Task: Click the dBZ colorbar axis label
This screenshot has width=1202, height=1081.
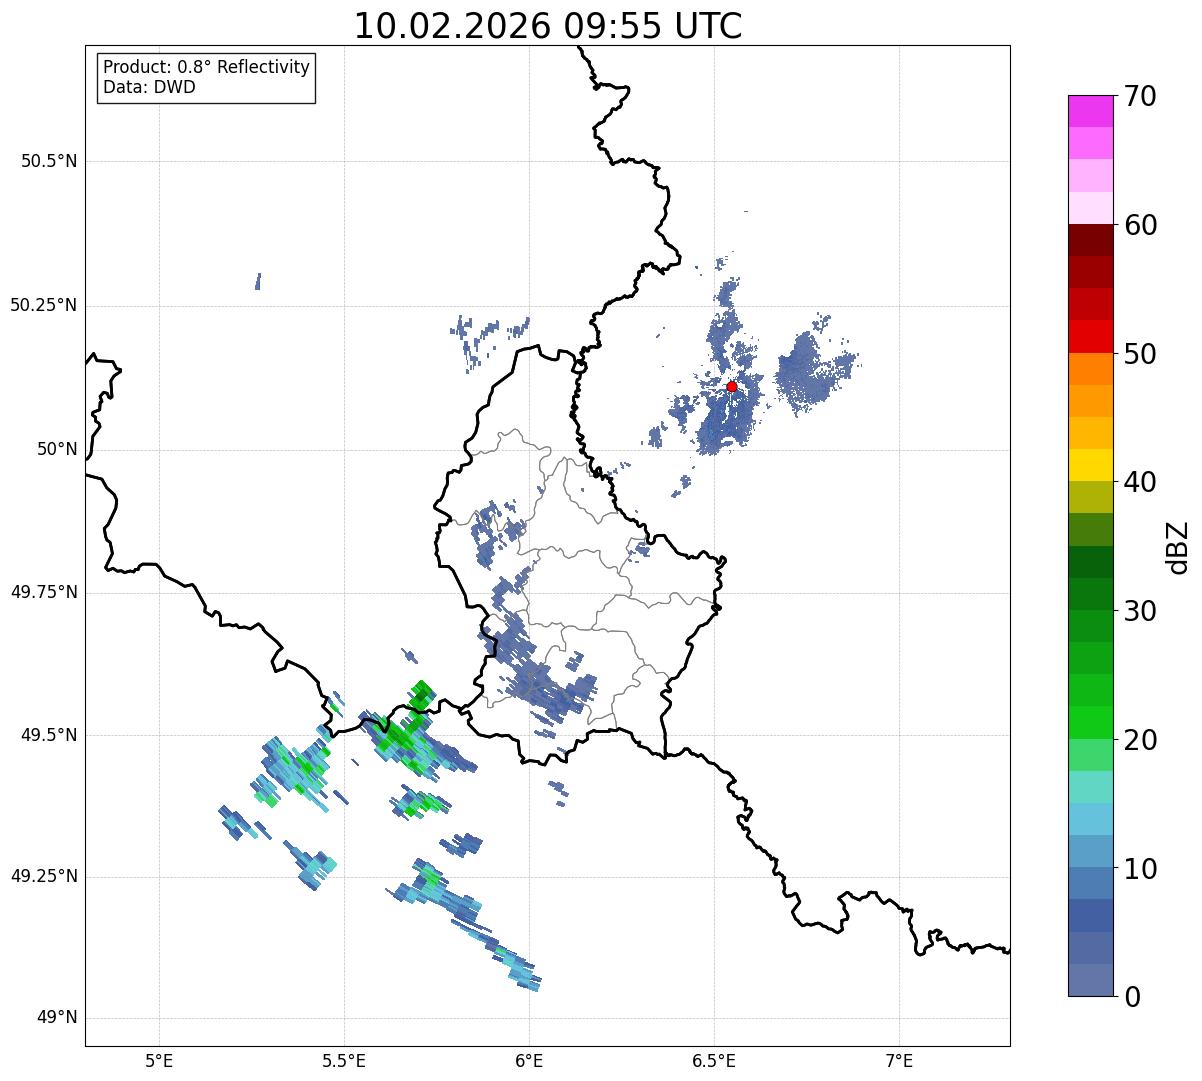Action: 1179,547
